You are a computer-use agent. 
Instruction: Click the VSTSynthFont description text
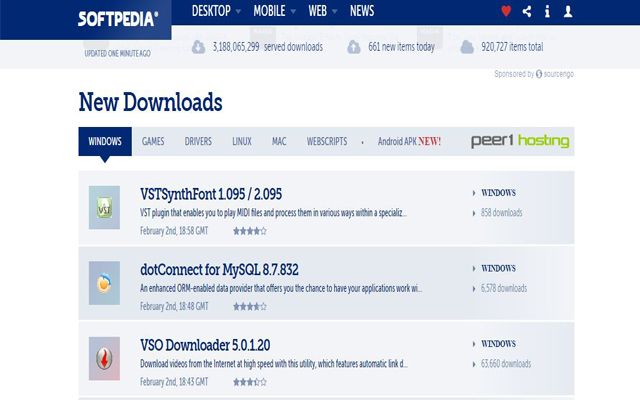click(x=273, y=213)
